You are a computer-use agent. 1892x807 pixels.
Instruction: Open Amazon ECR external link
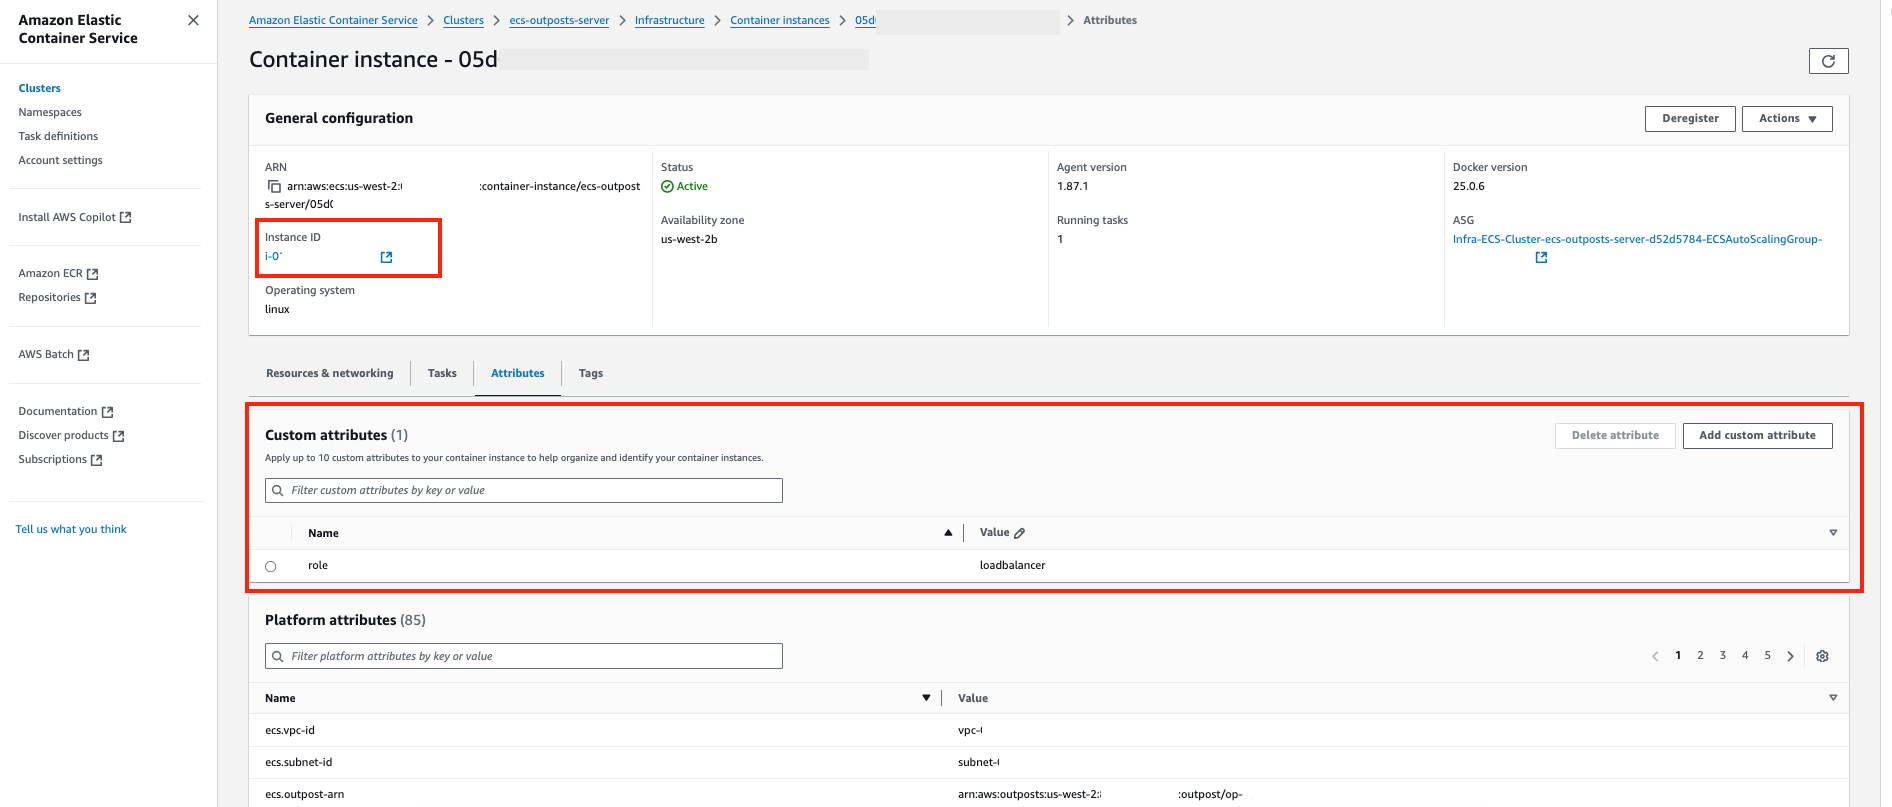click(58, 273)
